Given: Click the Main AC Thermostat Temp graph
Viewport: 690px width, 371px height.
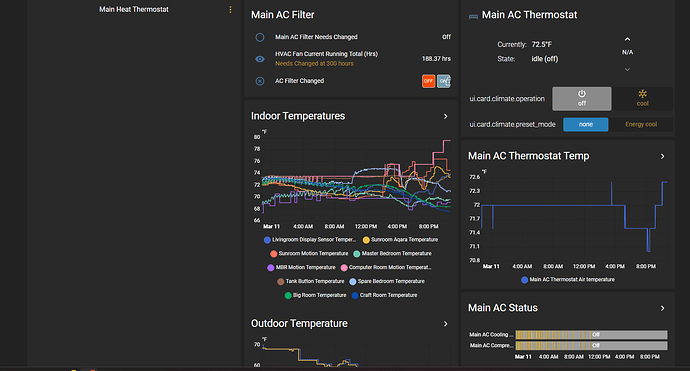Looking at the screenshot, I should pyautogui.click(x=575, y=218).
